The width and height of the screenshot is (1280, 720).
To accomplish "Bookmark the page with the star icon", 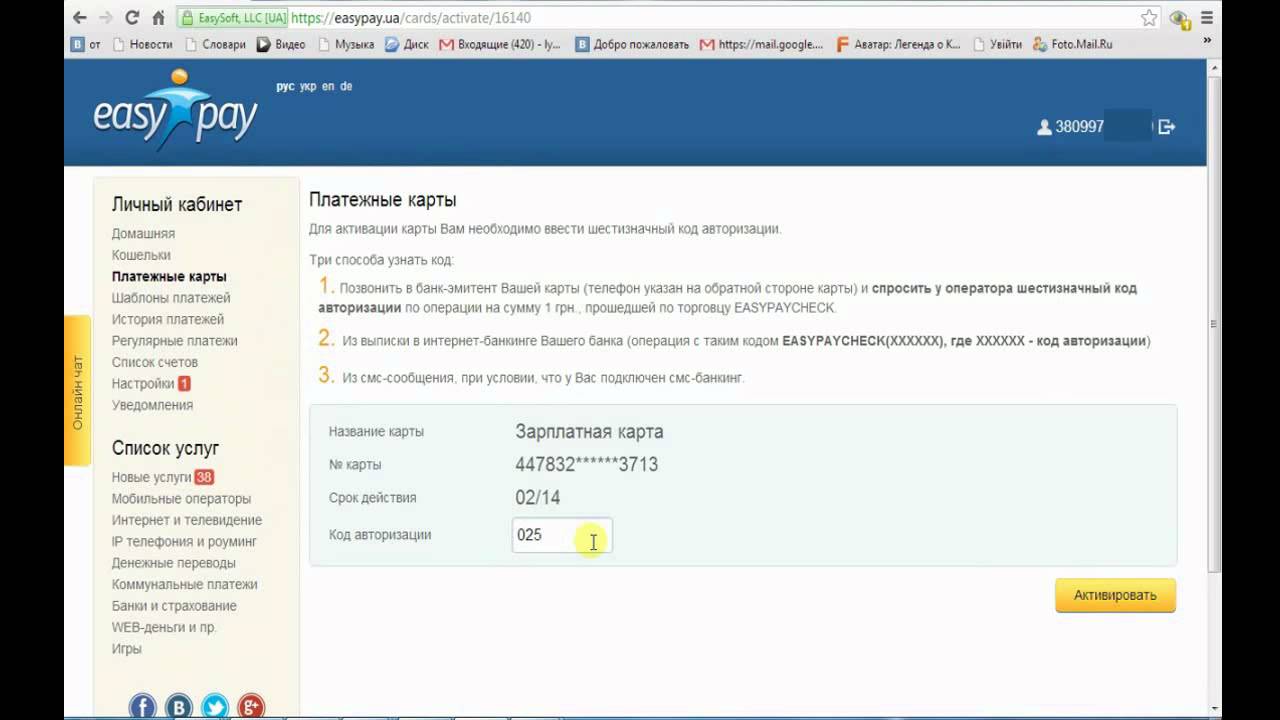I will coord(1149,18).
